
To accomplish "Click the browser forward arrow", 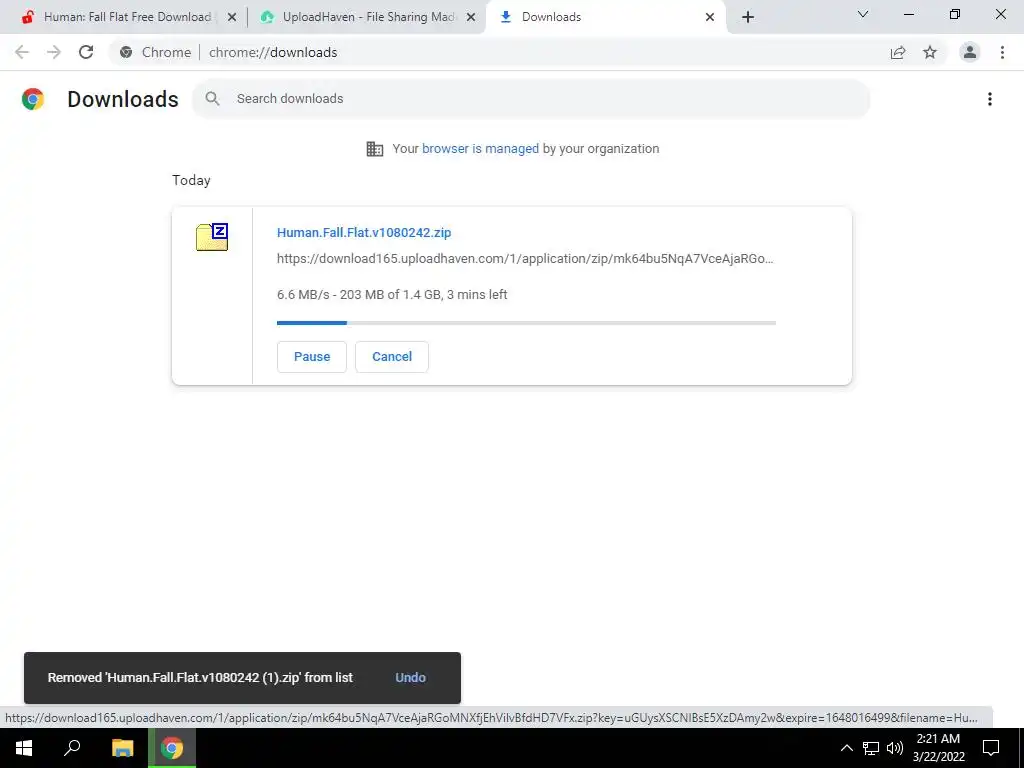I will [x=54, y=52].
